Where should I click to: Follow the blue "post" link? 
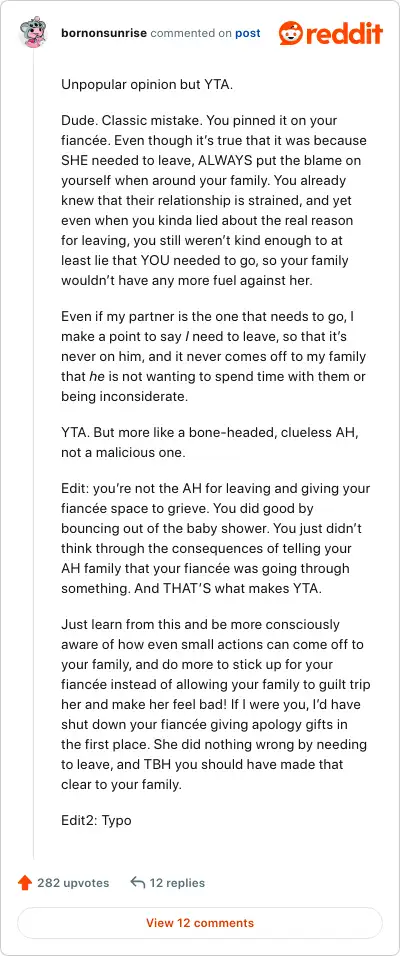(248, 34)
